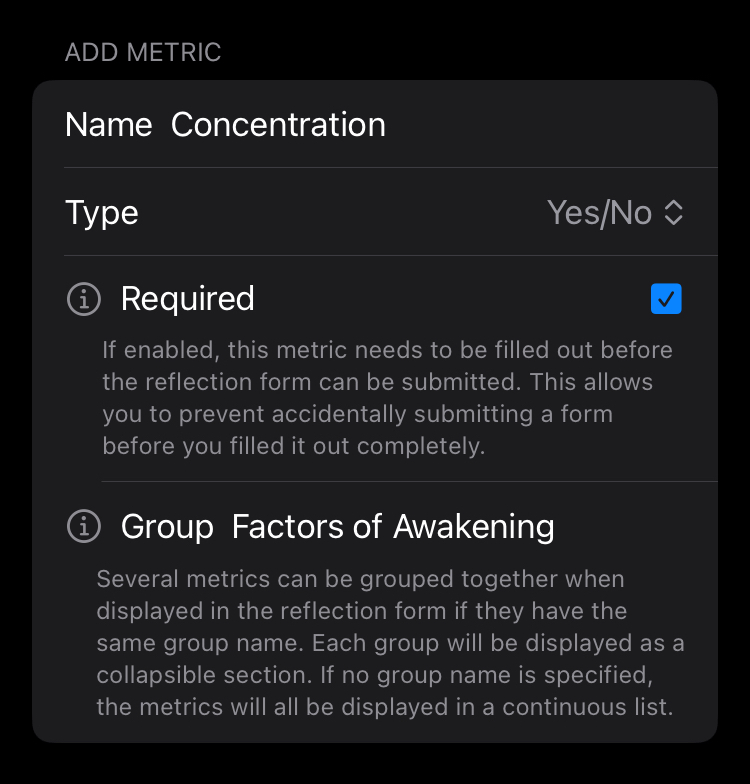The height and width of the screenshot is (784, 750).
Task: Click the up-down chevron next to Yes/No
Action: click(674, 213)
